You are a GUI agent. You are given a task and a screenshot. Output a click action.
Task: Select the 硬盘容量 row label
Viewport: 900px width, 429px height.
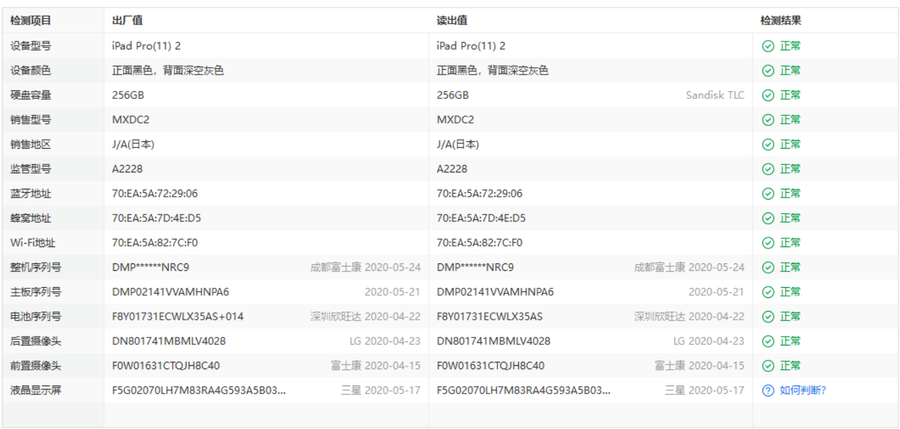click(30, 95)
